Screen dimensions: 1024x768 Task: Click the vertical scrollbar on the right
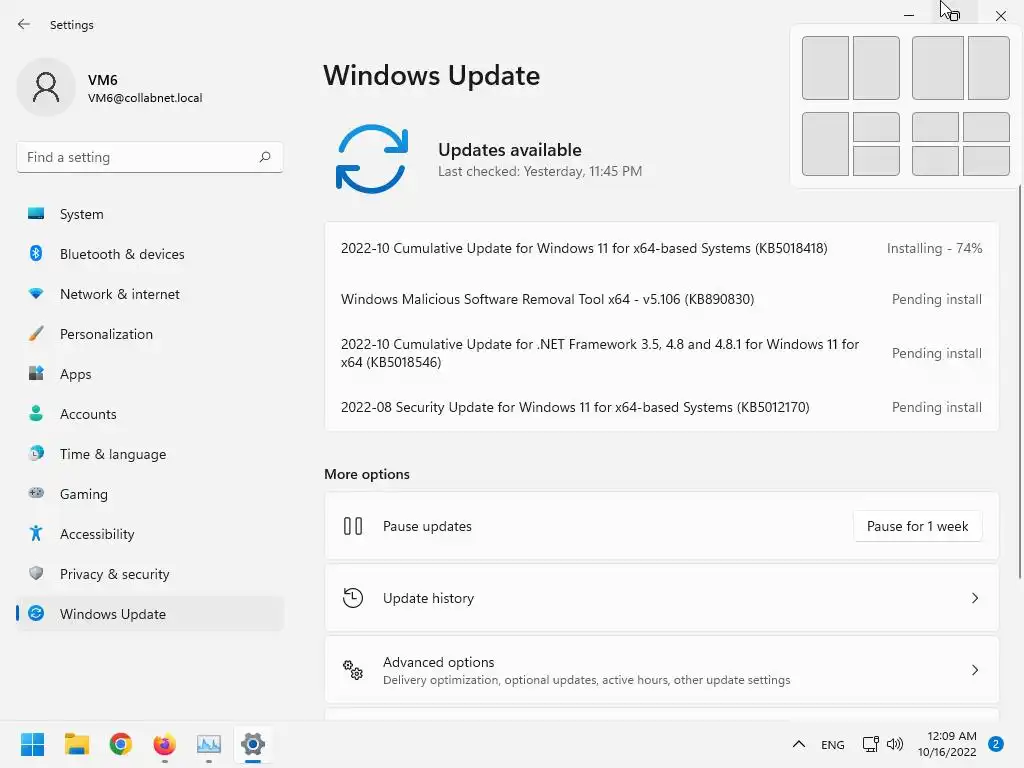click(x=1019, y=381)
